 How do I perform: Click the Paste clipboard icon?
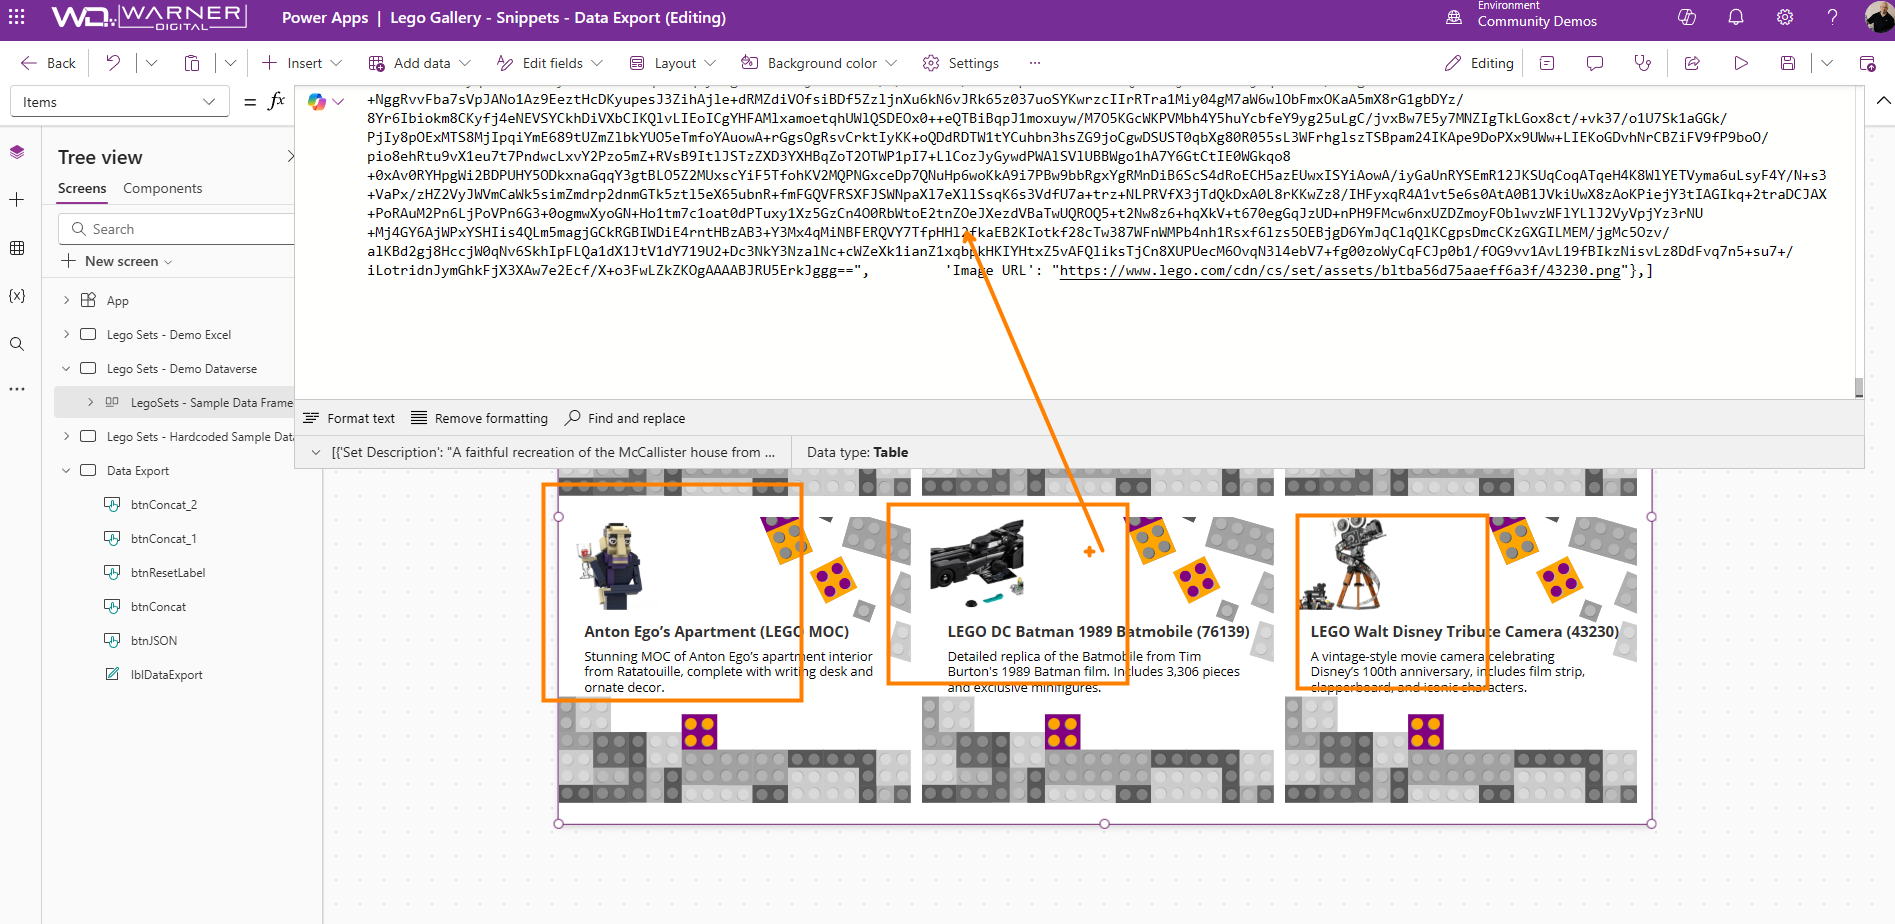[x=192, y=63]
